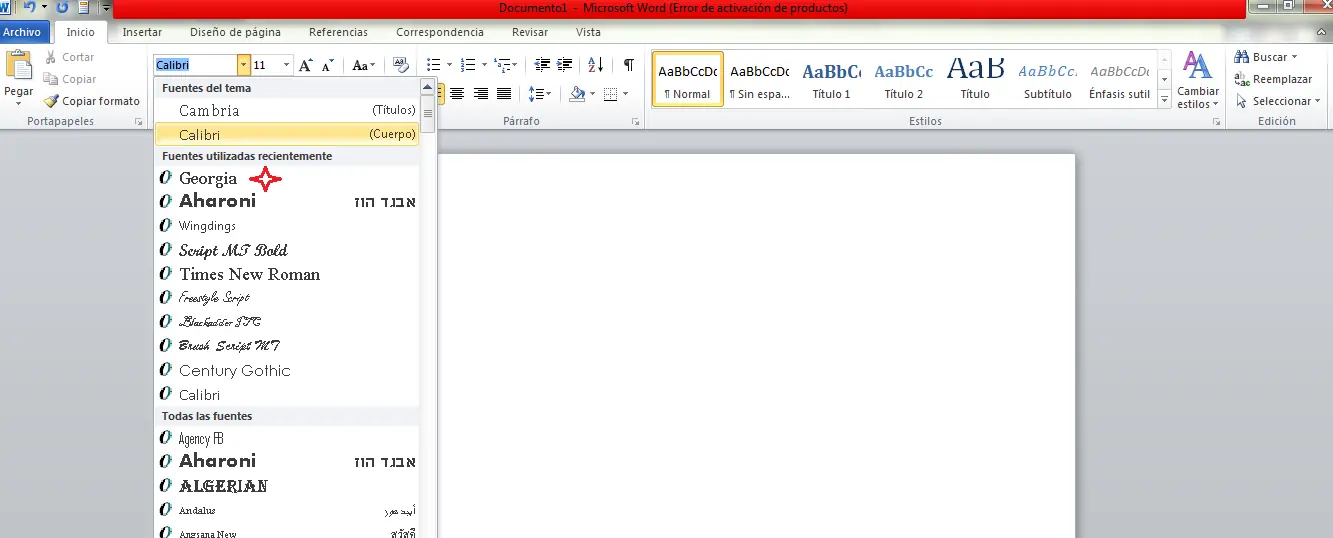Select Cambria theme font for titles
This screenshot has width=1333, height=538.
287,110
